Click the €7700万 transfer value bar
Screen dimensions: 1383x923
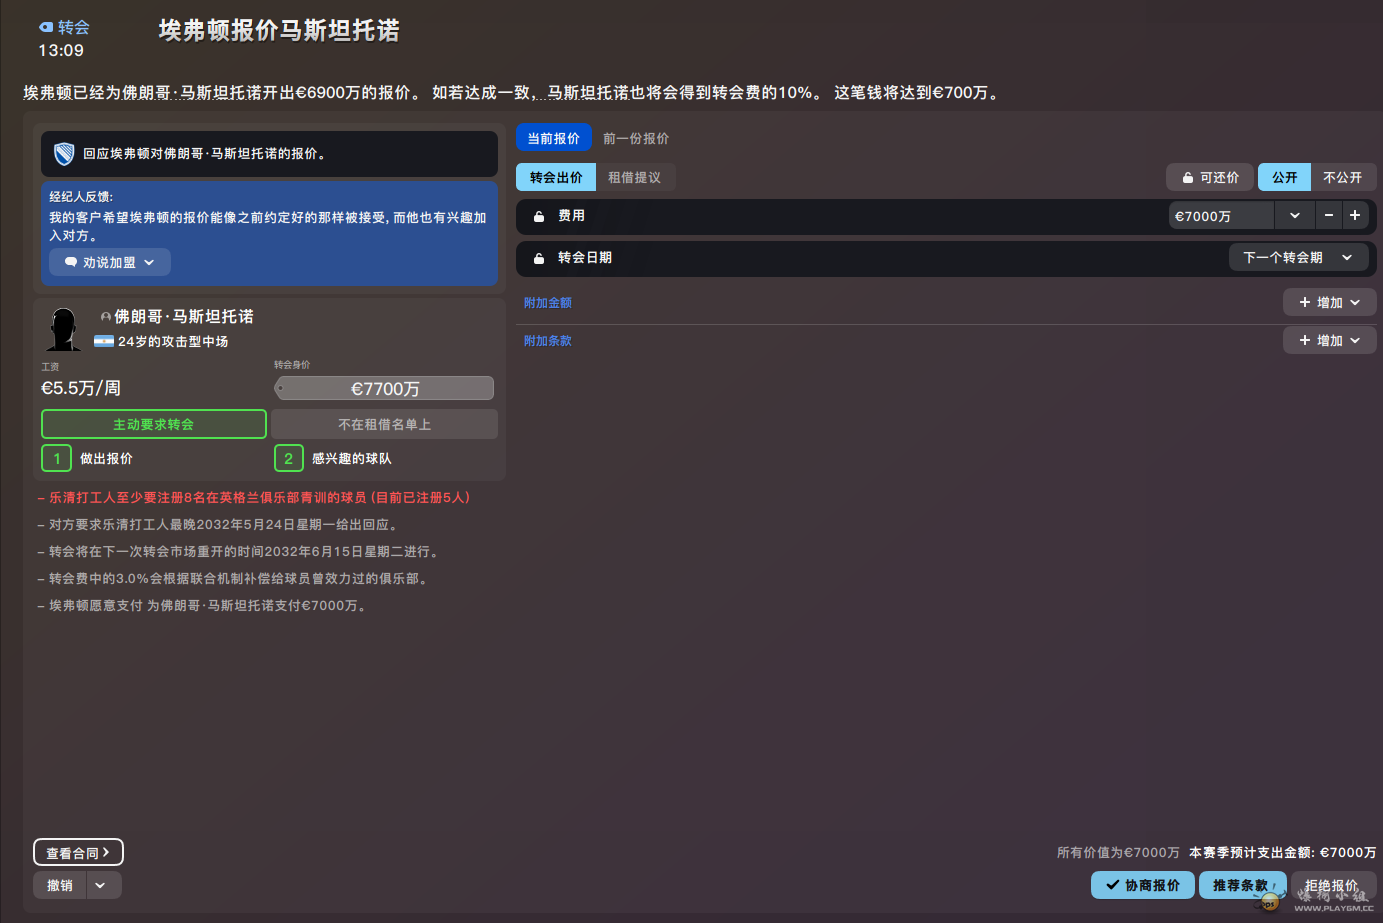tap(384, 388)
